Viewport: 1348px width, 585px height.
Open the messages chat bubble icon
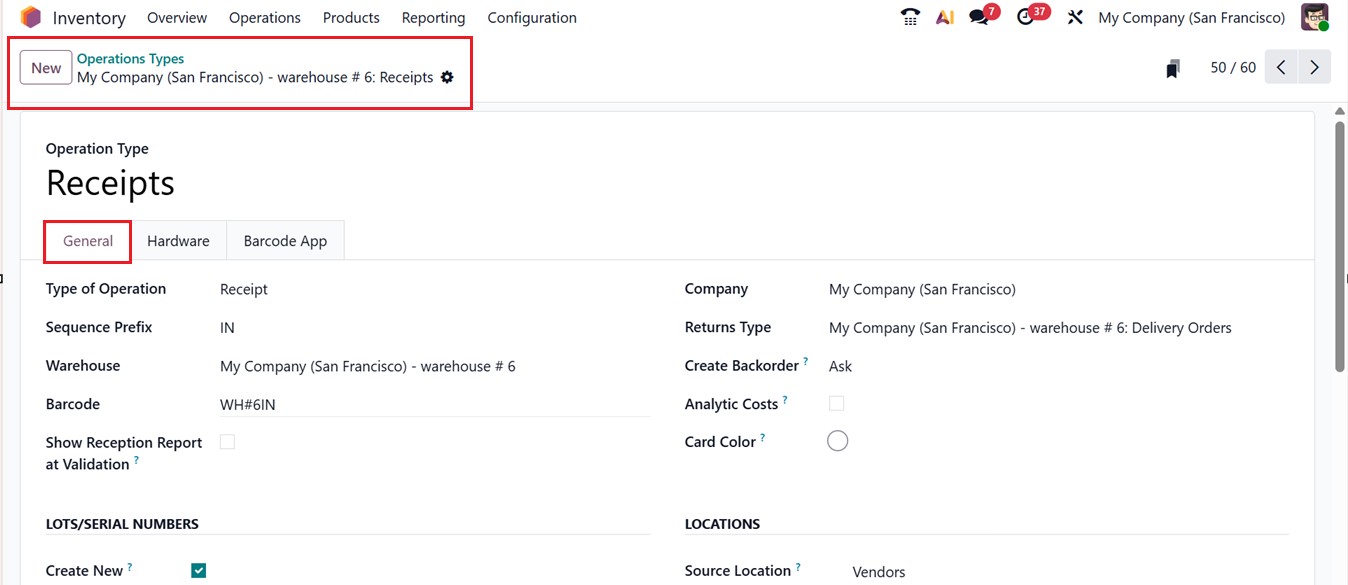click(980, 17)
